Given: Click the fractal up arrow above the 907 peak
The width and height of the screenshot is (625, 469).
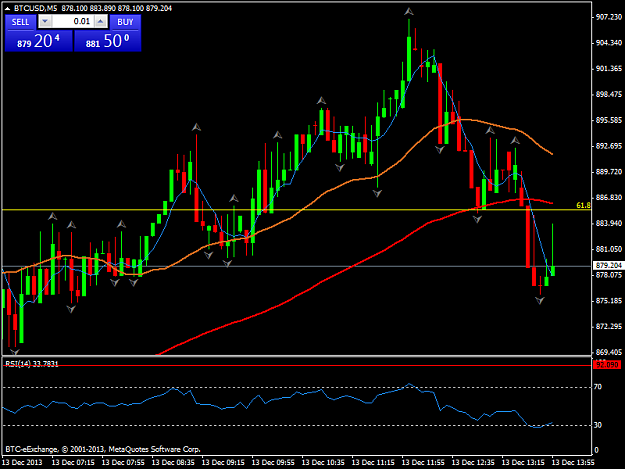Looking at the screenshot, I should (409, 12).
